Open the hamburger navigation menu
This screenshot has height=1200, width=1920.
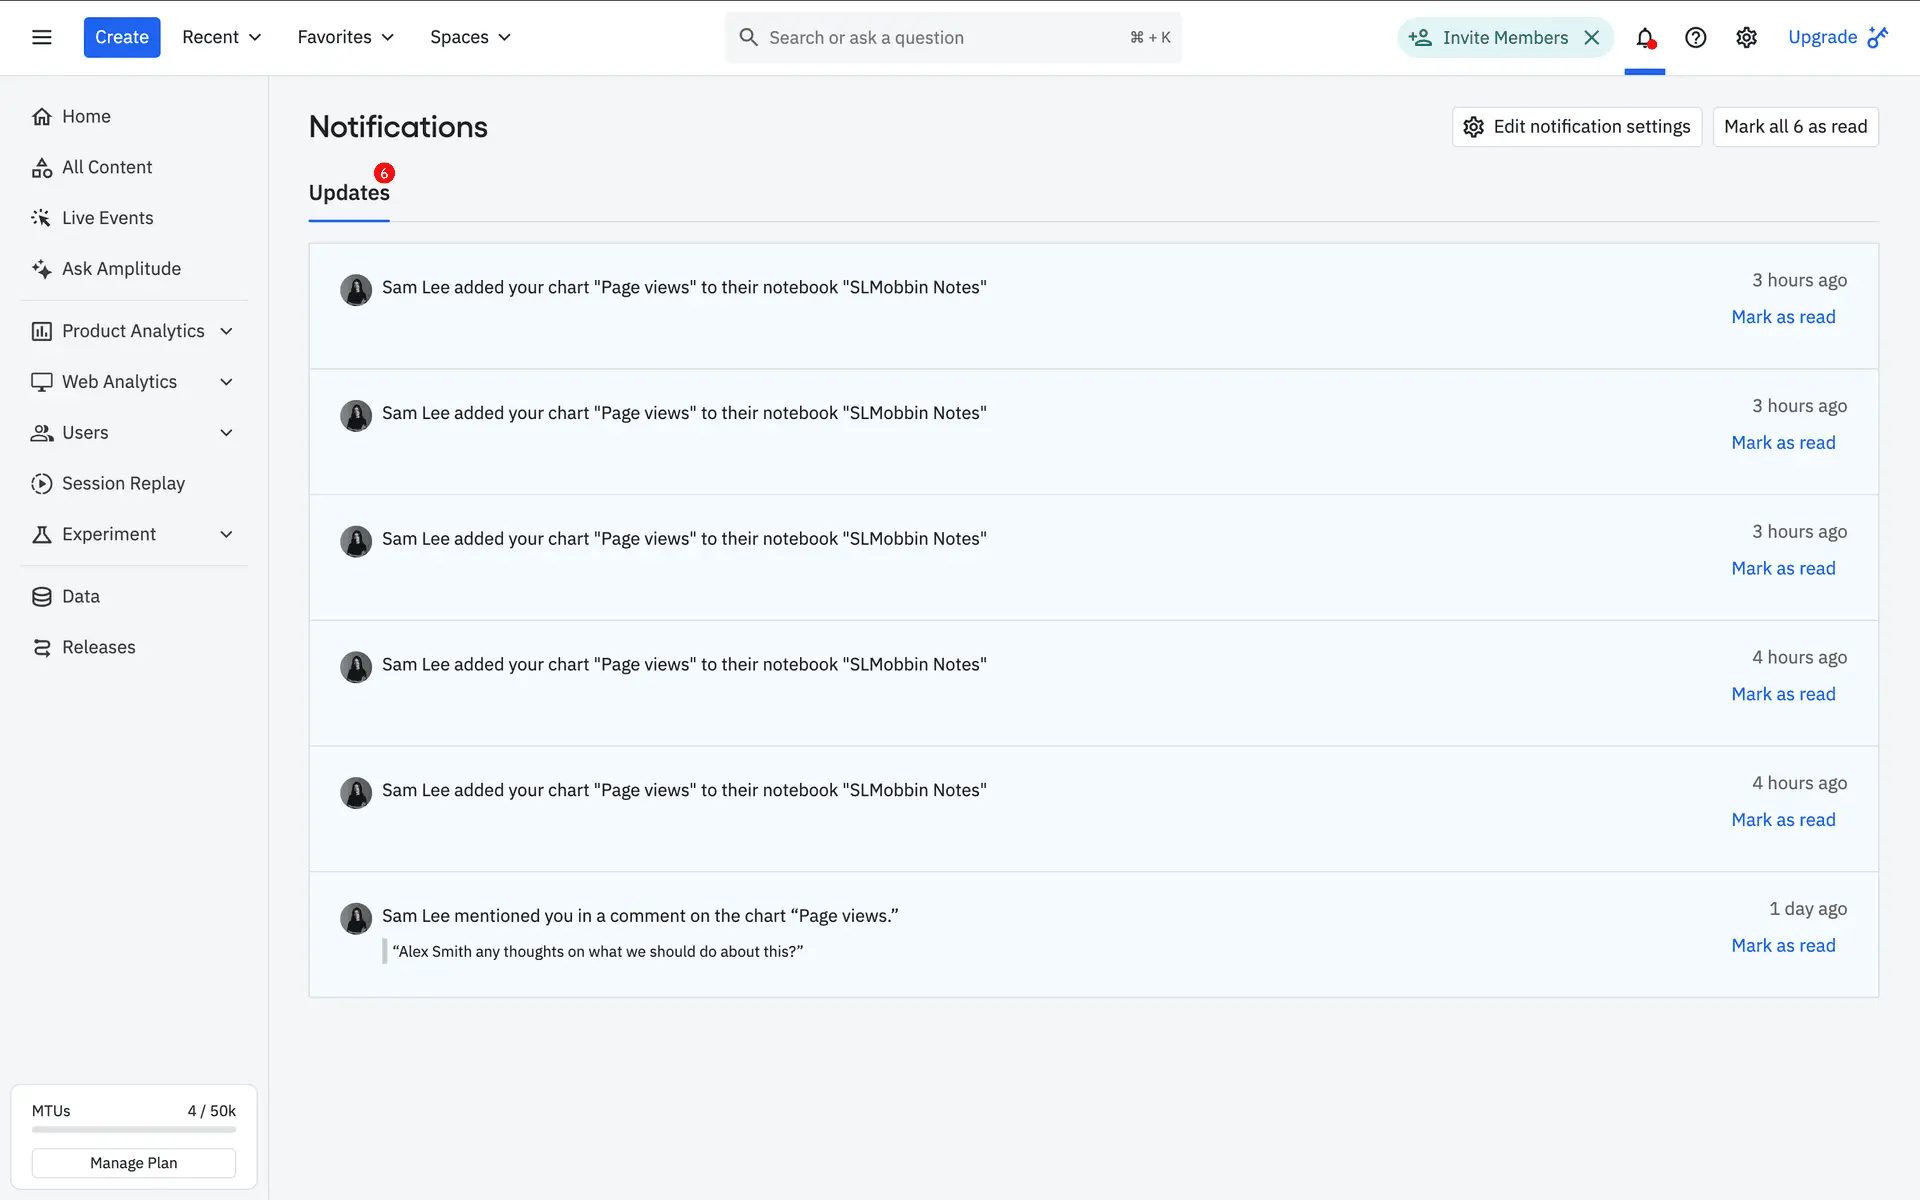click(41, 37)
